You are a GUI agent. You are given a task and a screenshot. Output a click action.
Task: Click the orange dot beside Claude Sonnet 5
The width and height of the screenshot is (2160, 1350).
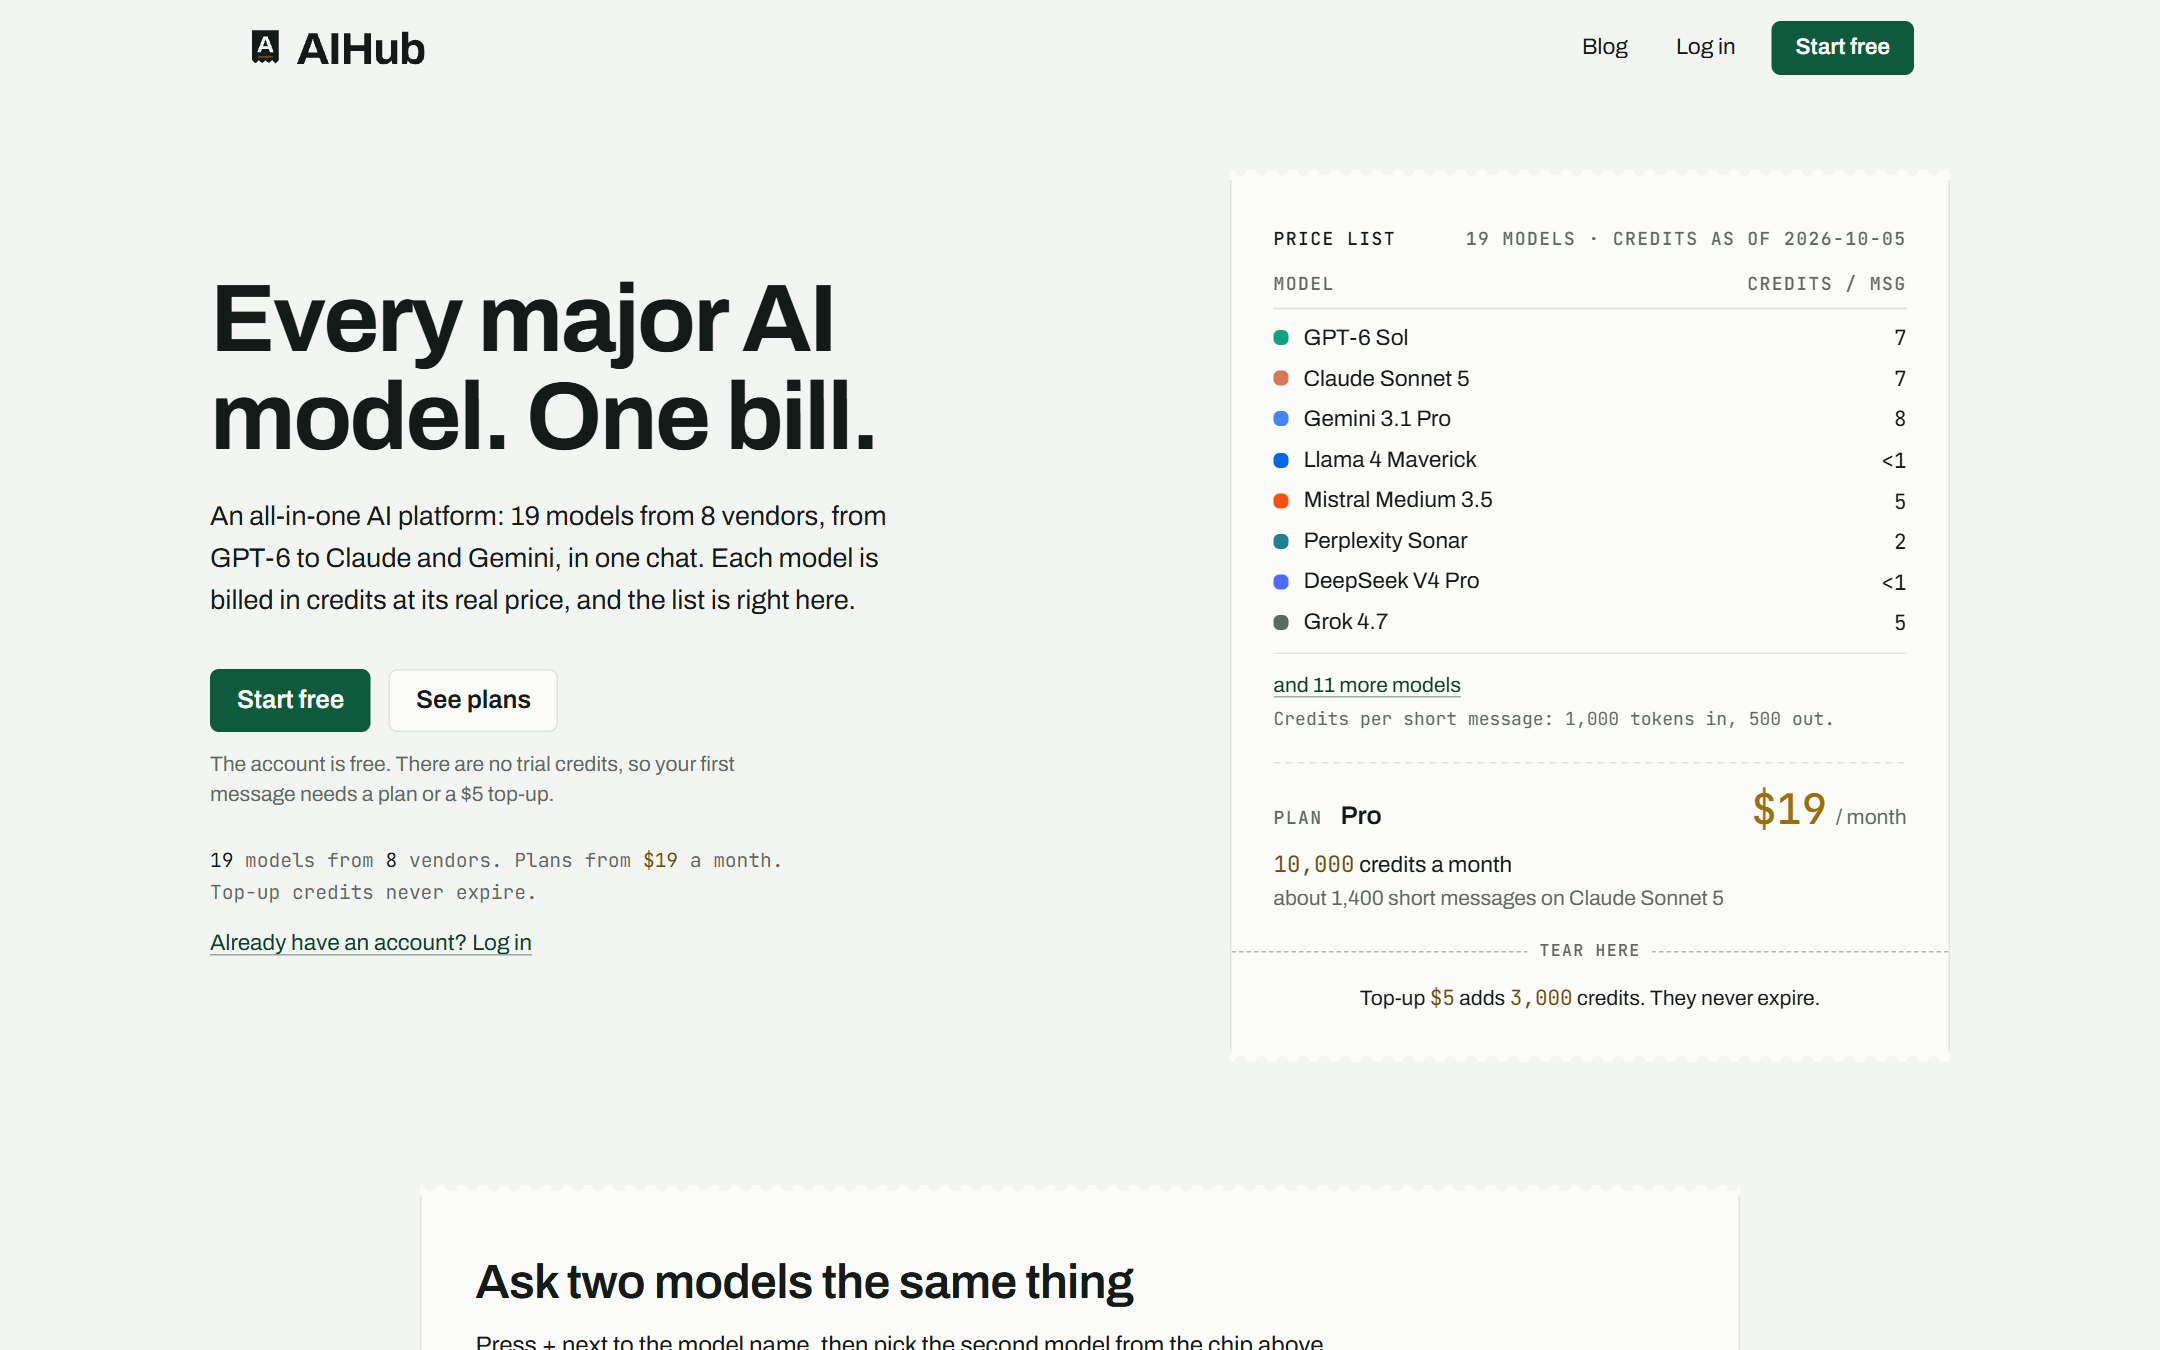tap(1281, 378)
